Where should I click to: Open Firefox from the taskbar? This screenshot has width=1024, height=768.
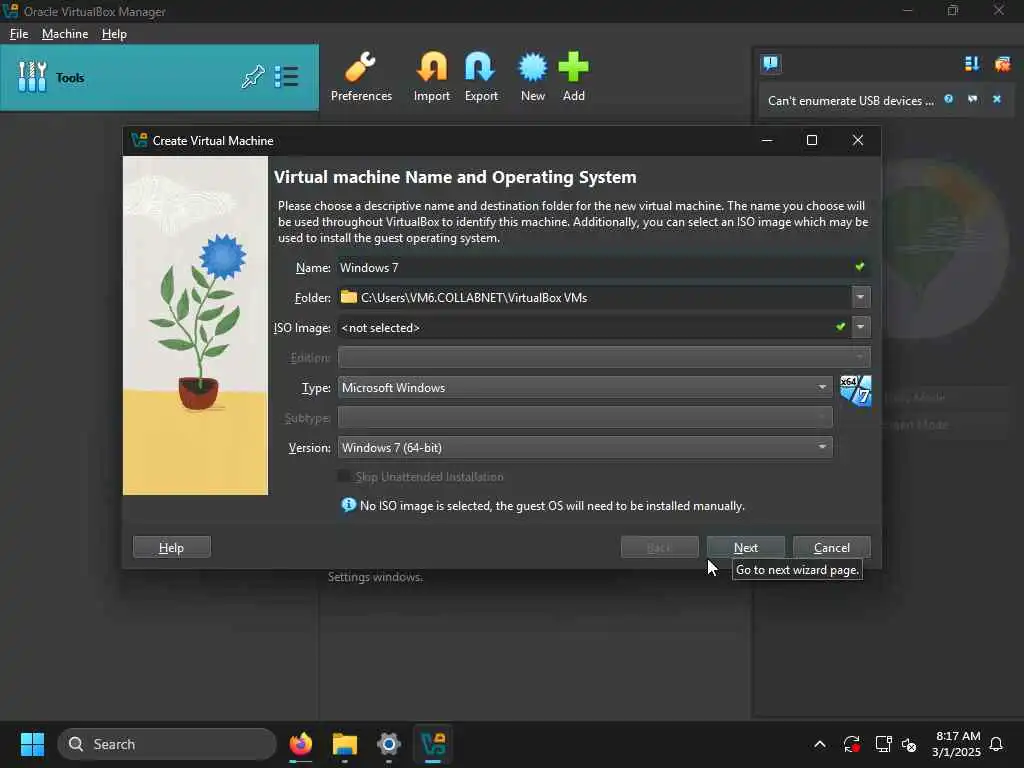[301, 744]
